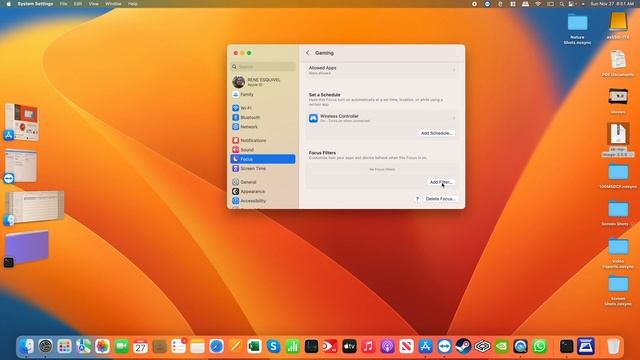Click the settings Search field

click(263, 67)
